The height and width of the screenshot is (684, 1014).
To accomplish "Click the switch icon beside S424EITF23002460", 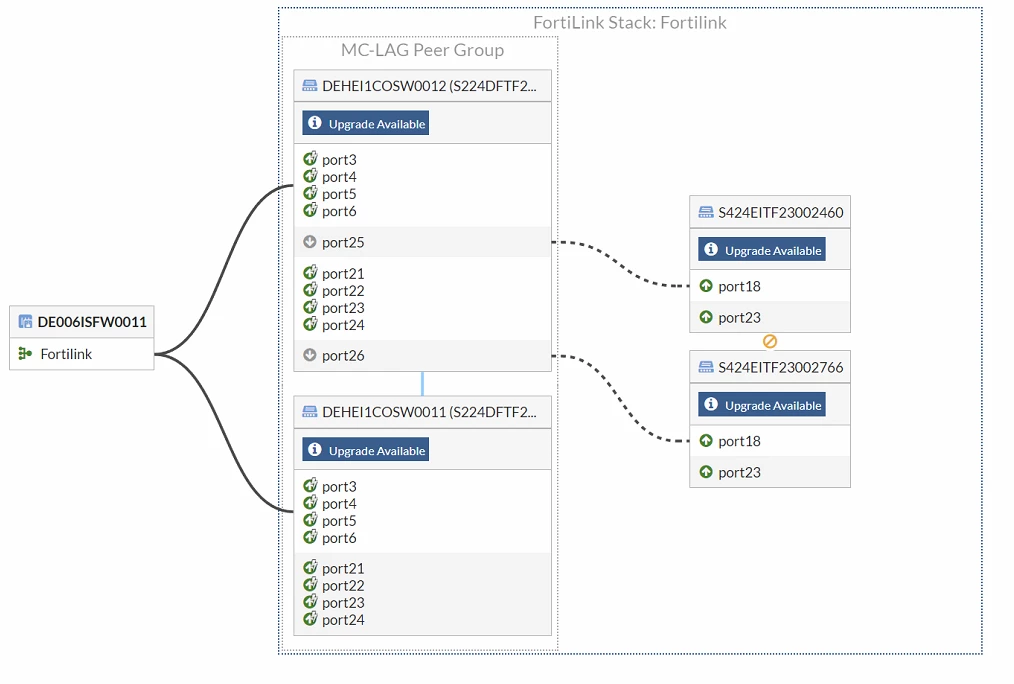I will click(x=706, y=212).
